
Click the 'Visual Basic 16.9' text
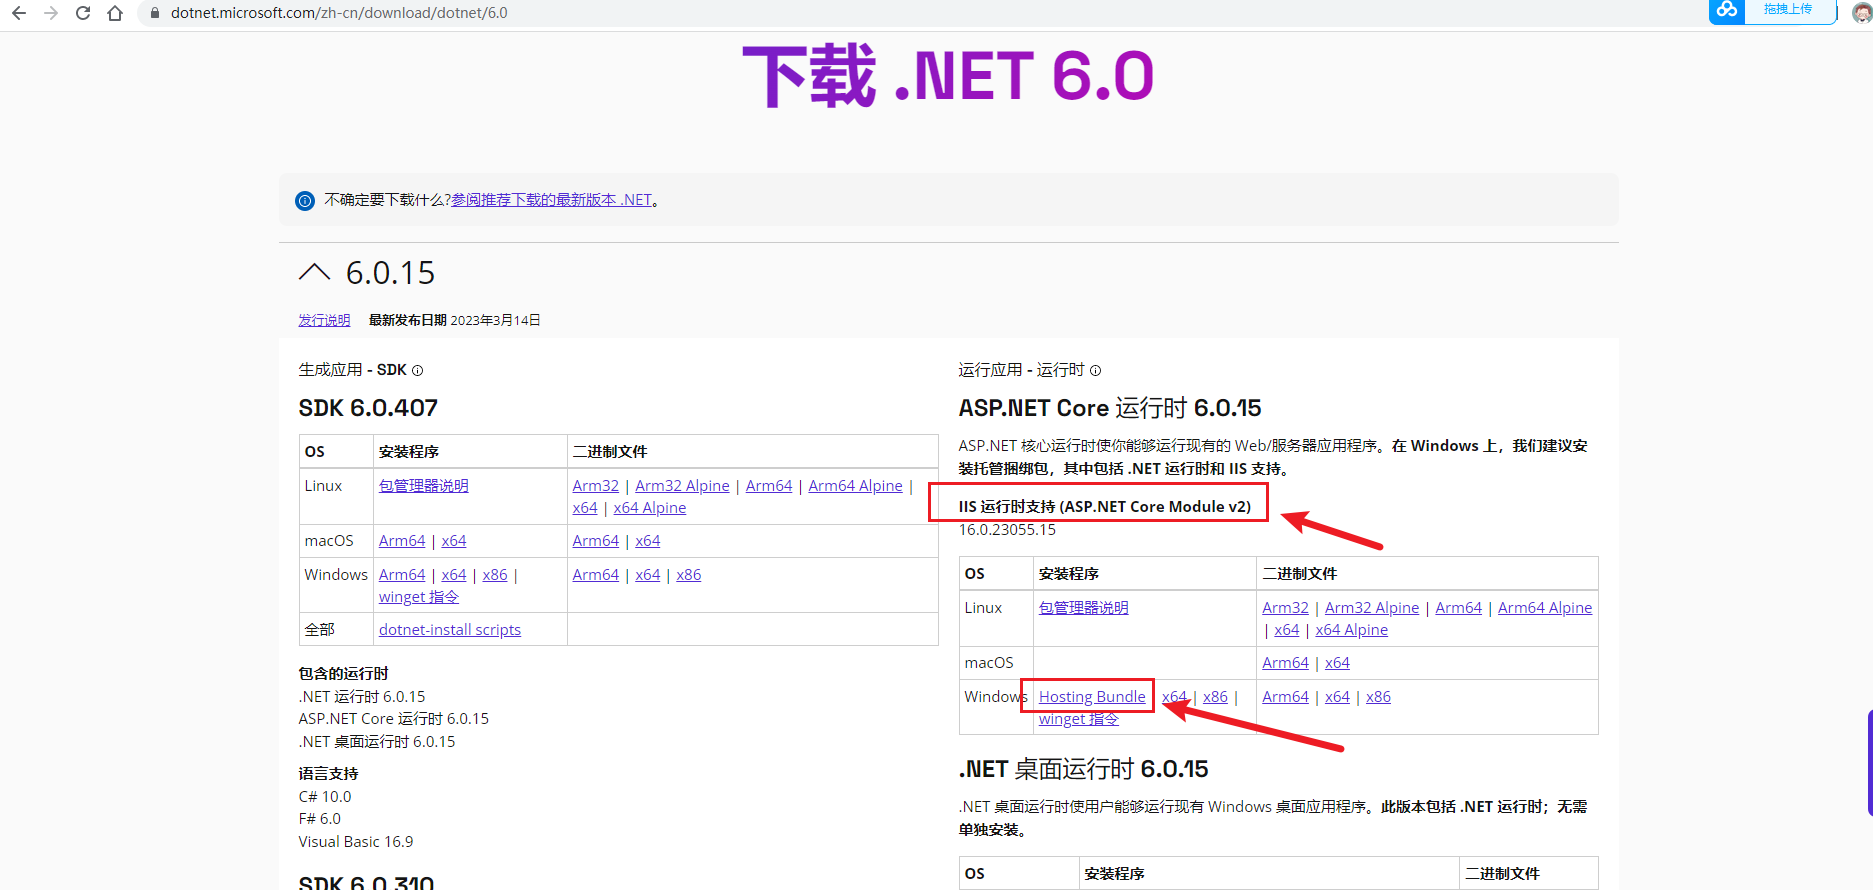[356, 842]
